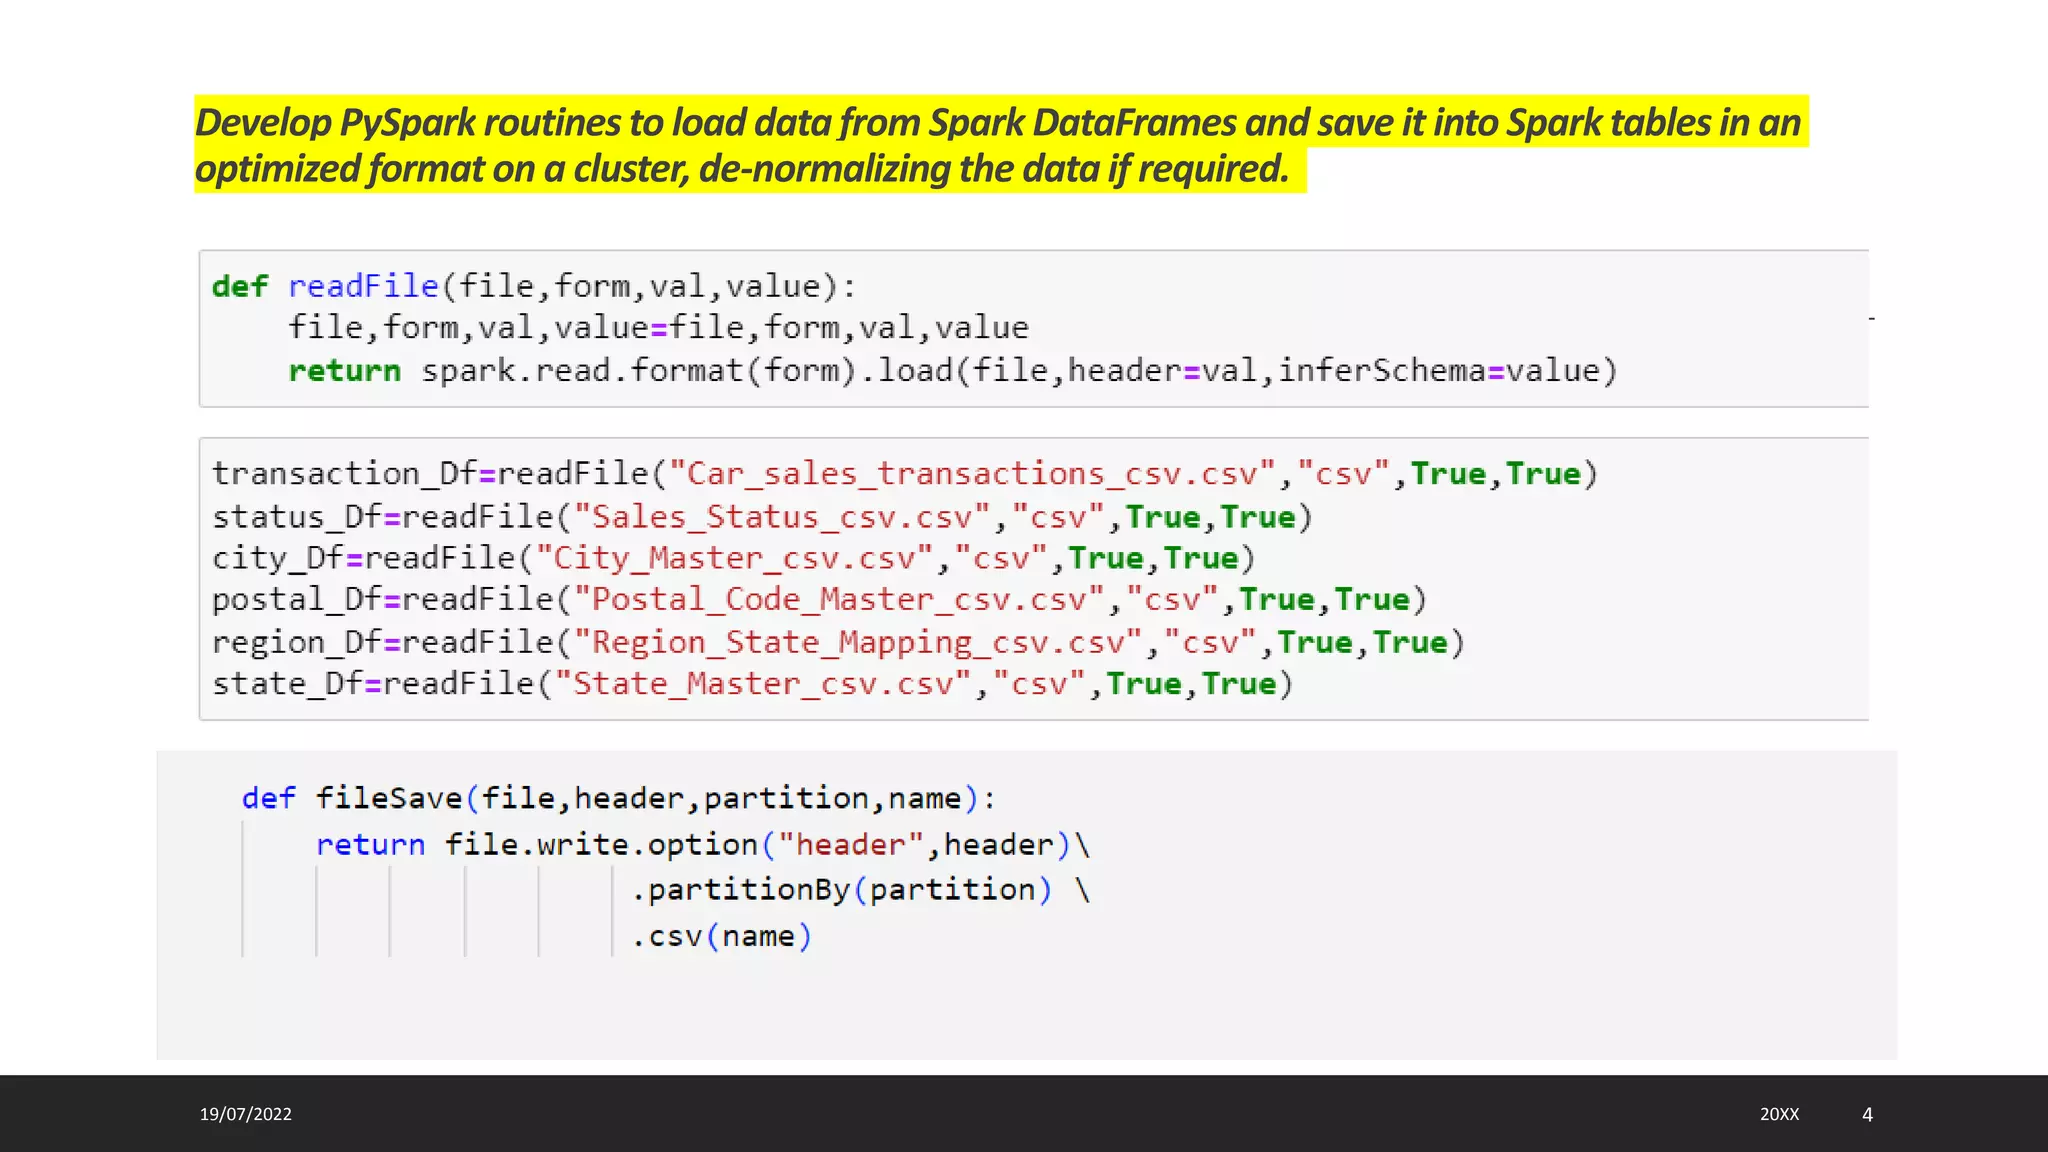Click the 20XX footer text

[x=1779, y=1114]
